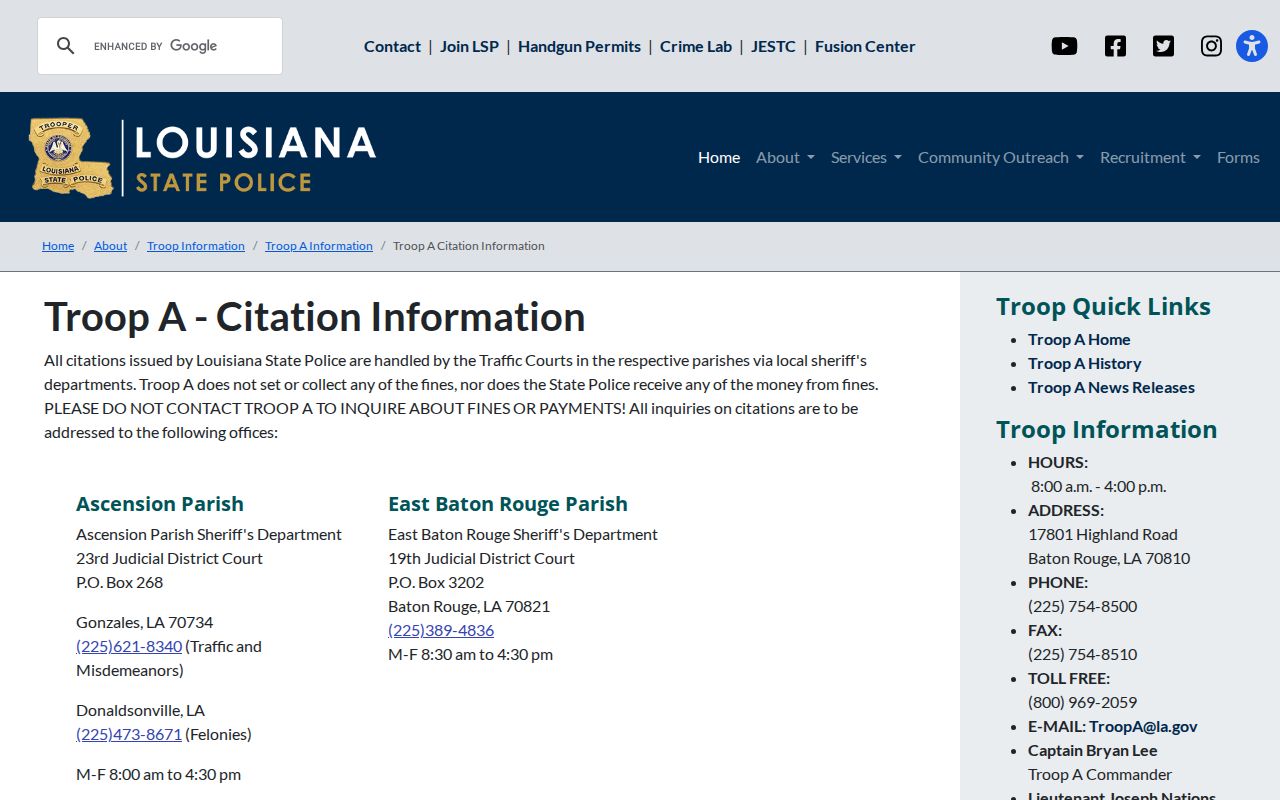Open the Instagram social icon
The image size is (1280, 800).
click(x=1211, y=46)
